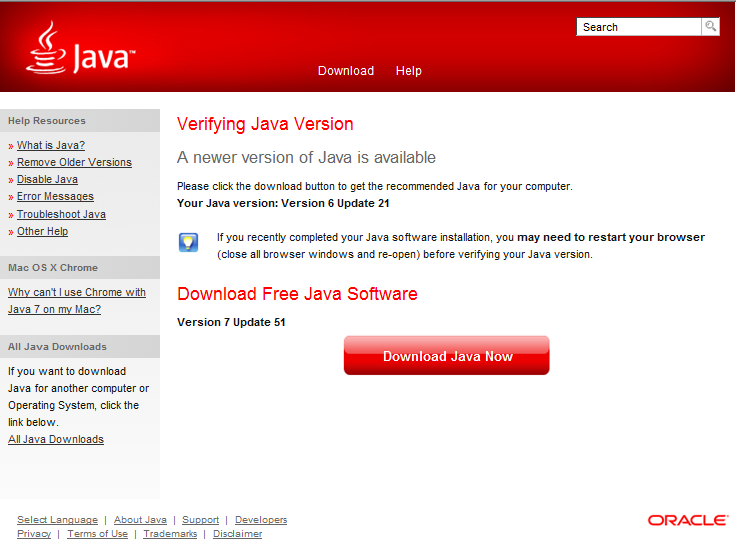The height and width of the screenshot is (546, 736).
Task: Click Privacy footer link
Action: coord(34,534)
